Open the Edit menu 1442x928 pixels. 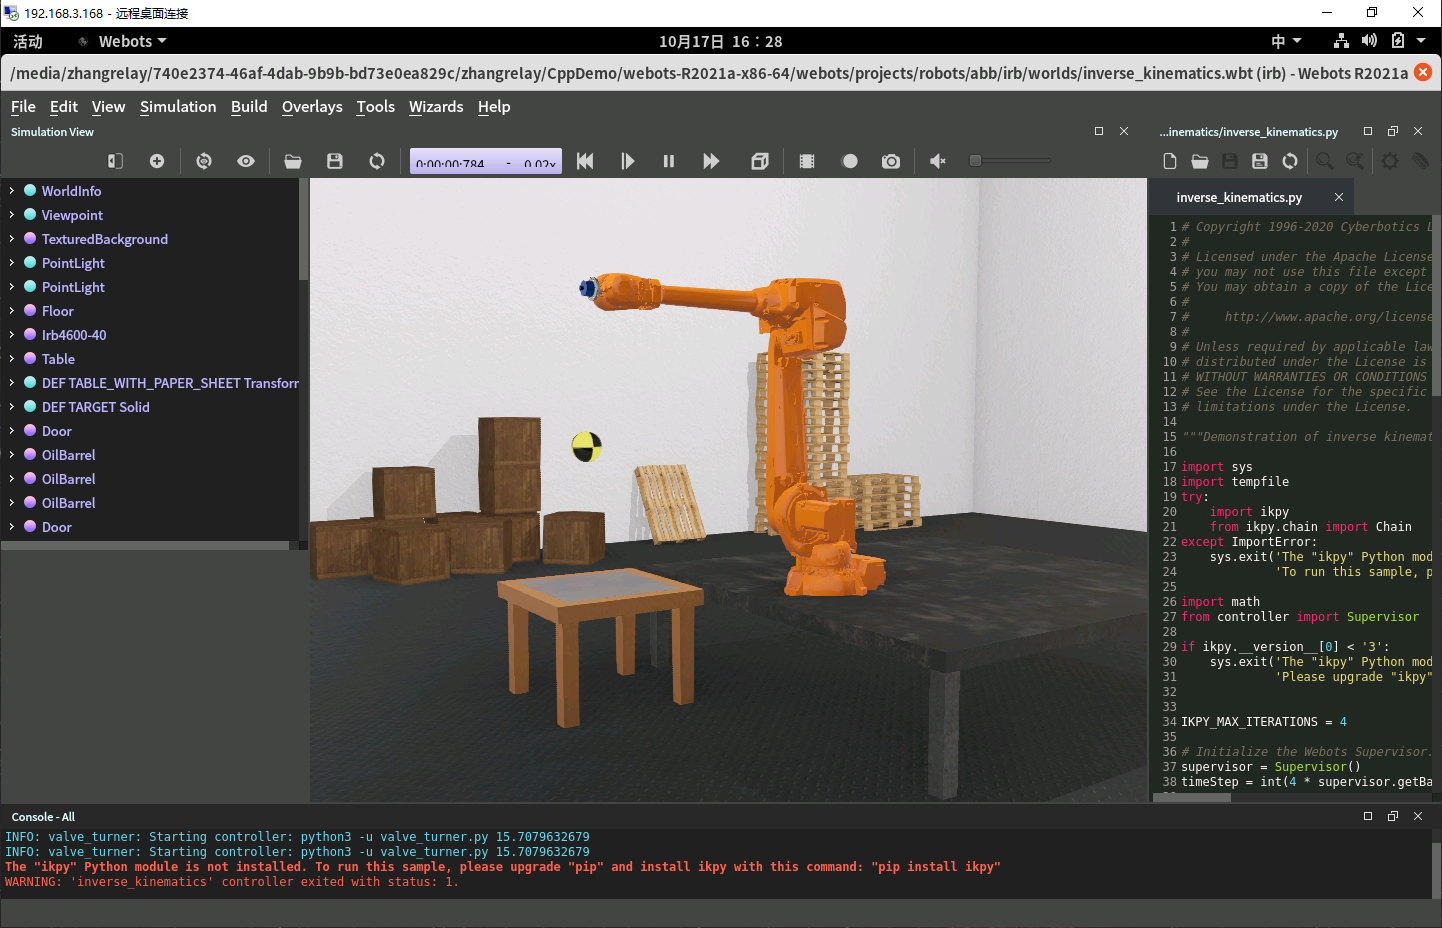[64, 107]
